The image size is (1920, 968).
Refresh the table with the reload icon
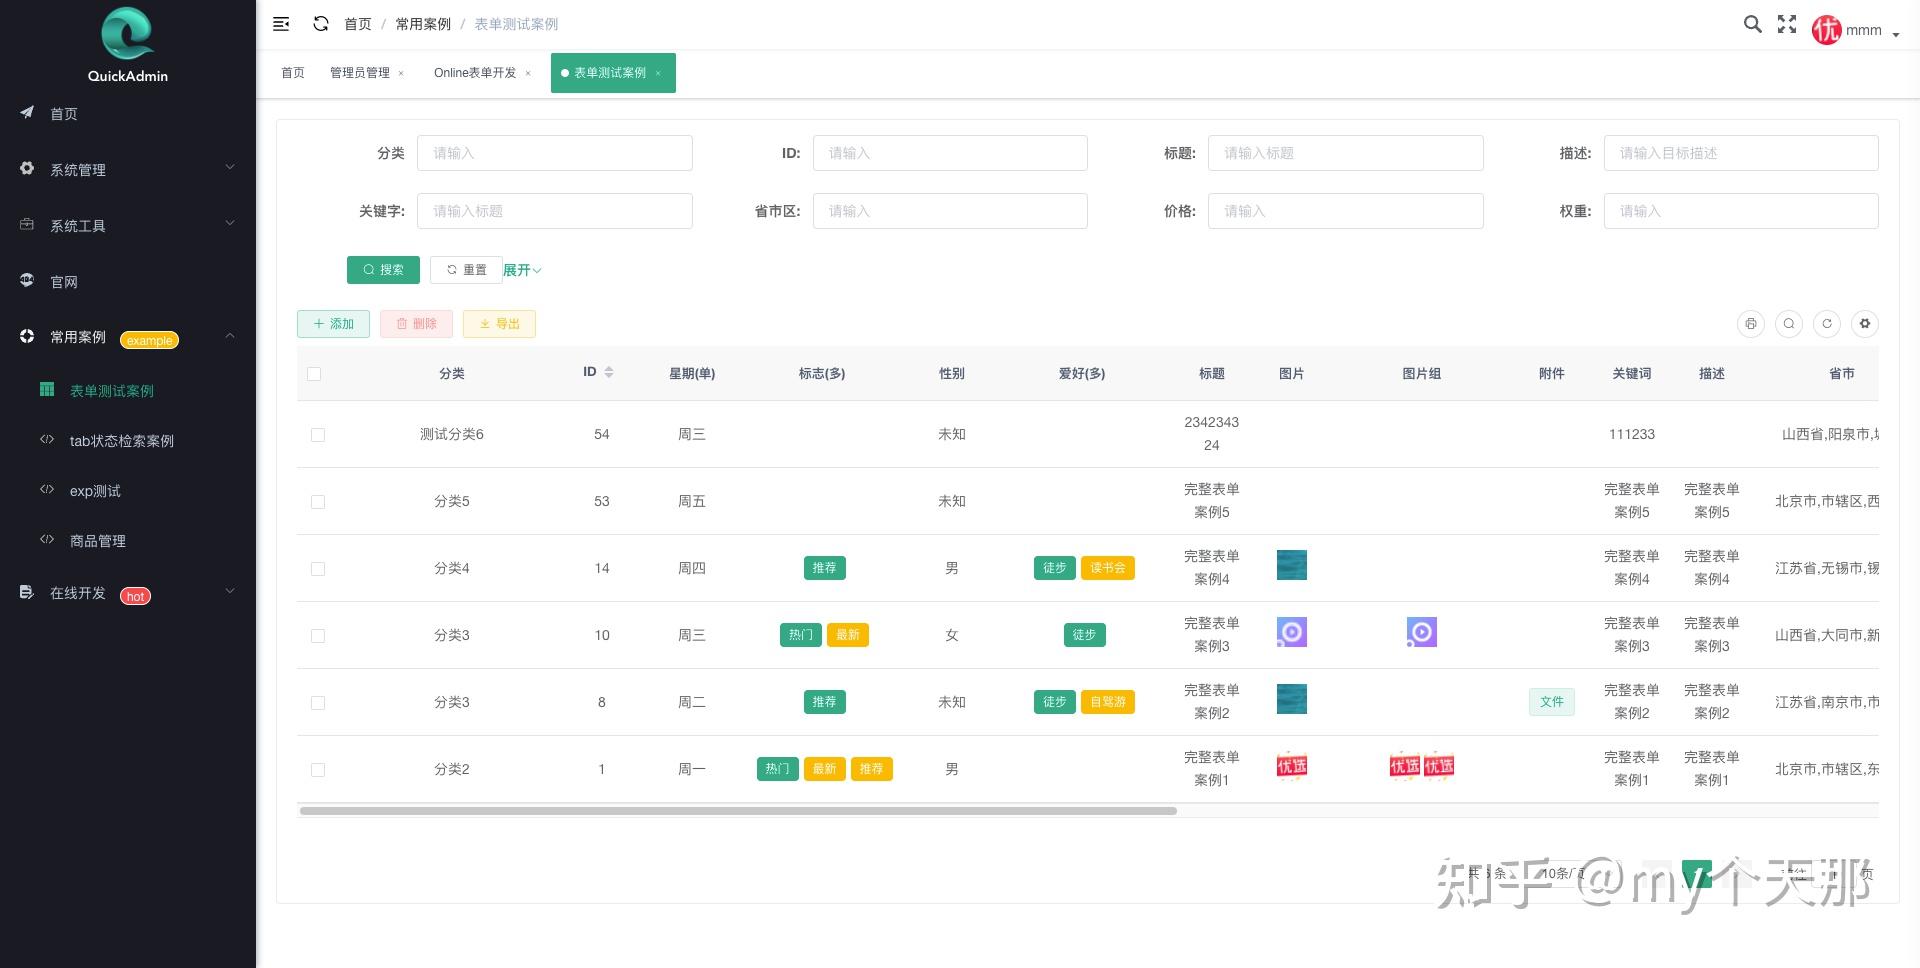pyautogui.click(x=1827, y=324)
